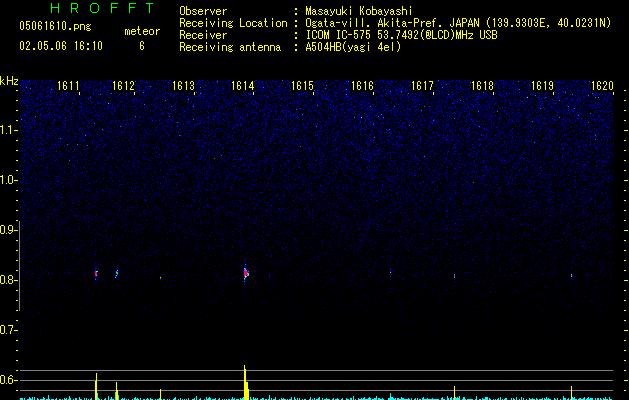Click time axis label 1612

(x=123, y=86)
